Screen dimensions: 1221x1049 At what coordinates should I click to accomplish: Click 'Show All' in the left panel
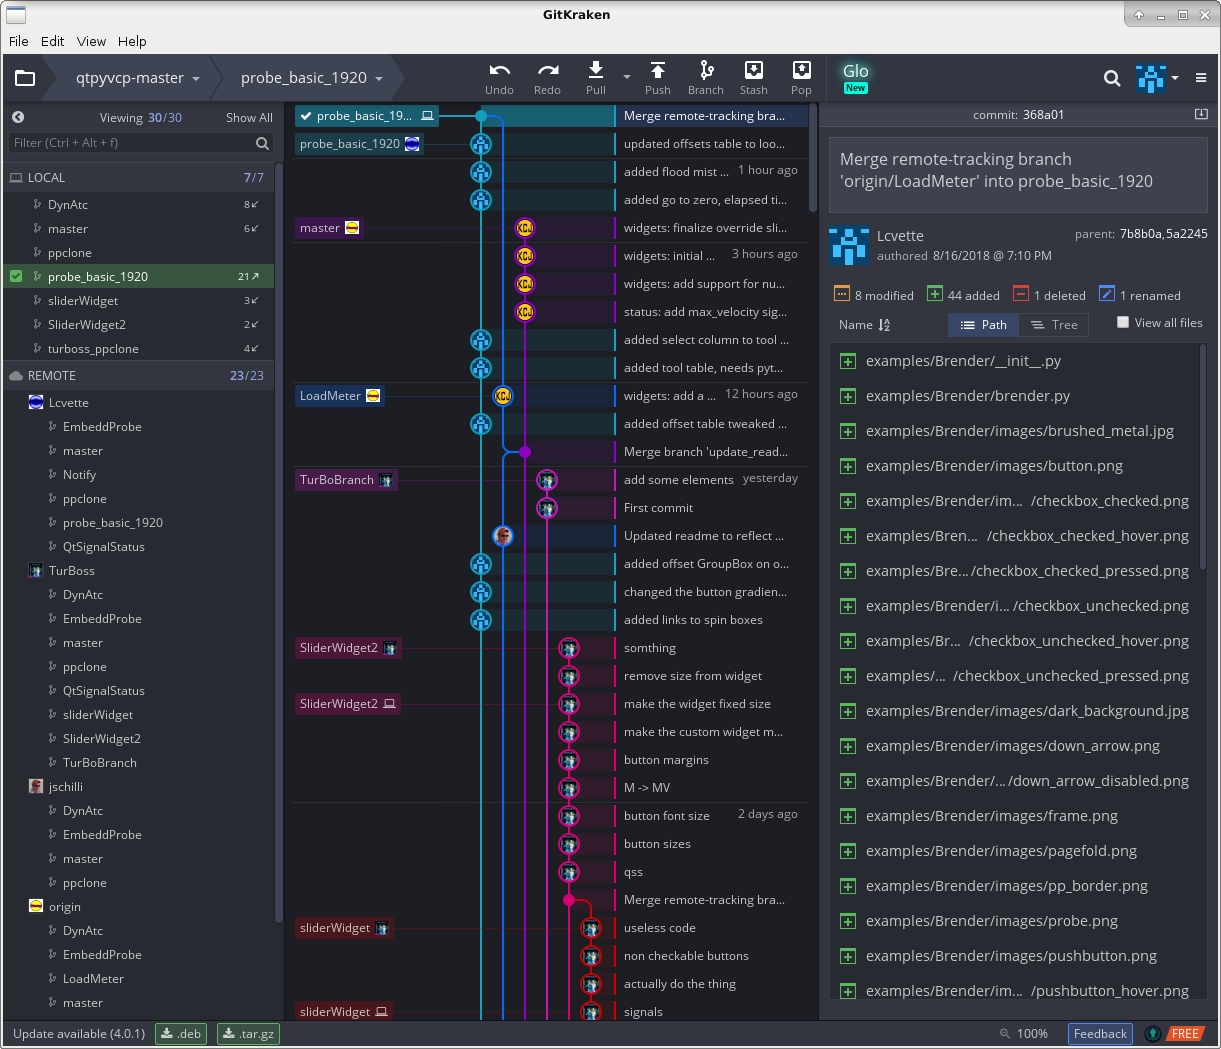(249, 117)
